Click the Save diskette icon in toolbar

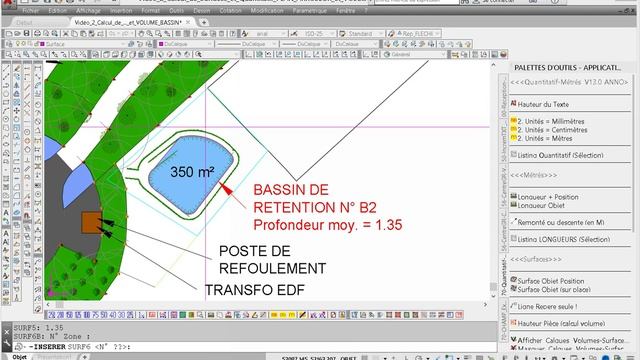click(27, 33)
